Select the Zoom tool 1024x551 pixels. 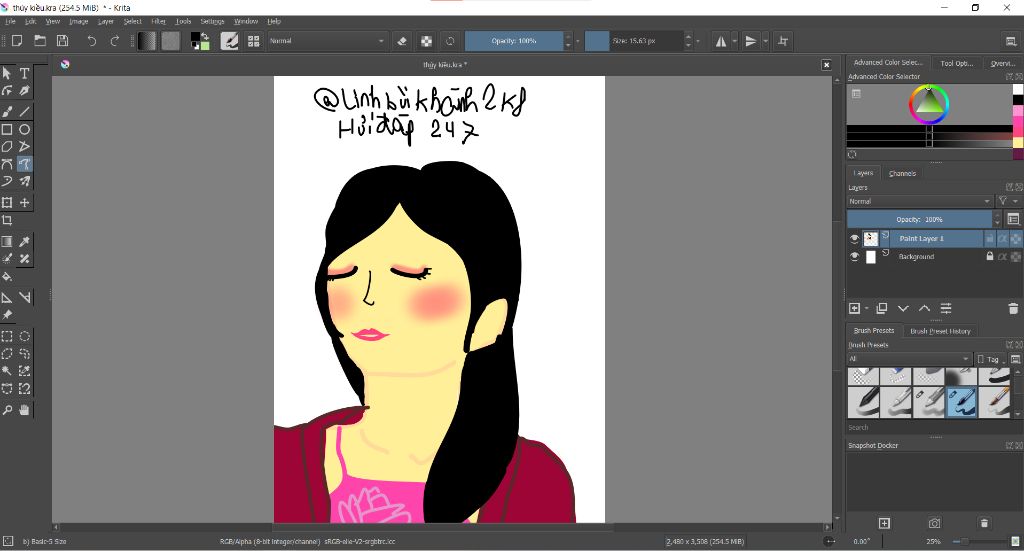coord(7,410)
